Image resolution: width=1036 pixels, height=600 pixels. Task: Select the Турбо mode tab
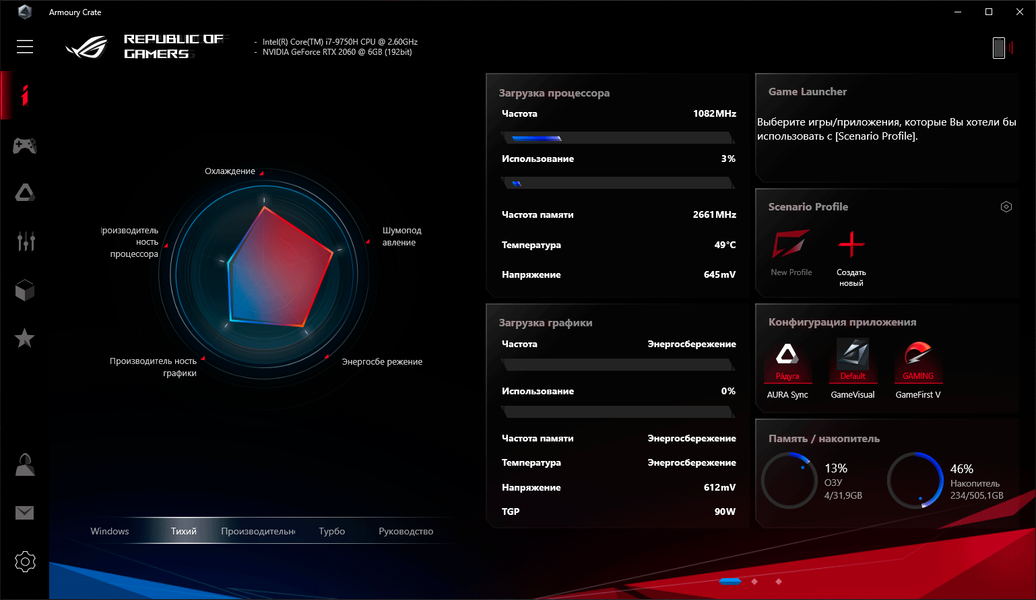[332, 531]
